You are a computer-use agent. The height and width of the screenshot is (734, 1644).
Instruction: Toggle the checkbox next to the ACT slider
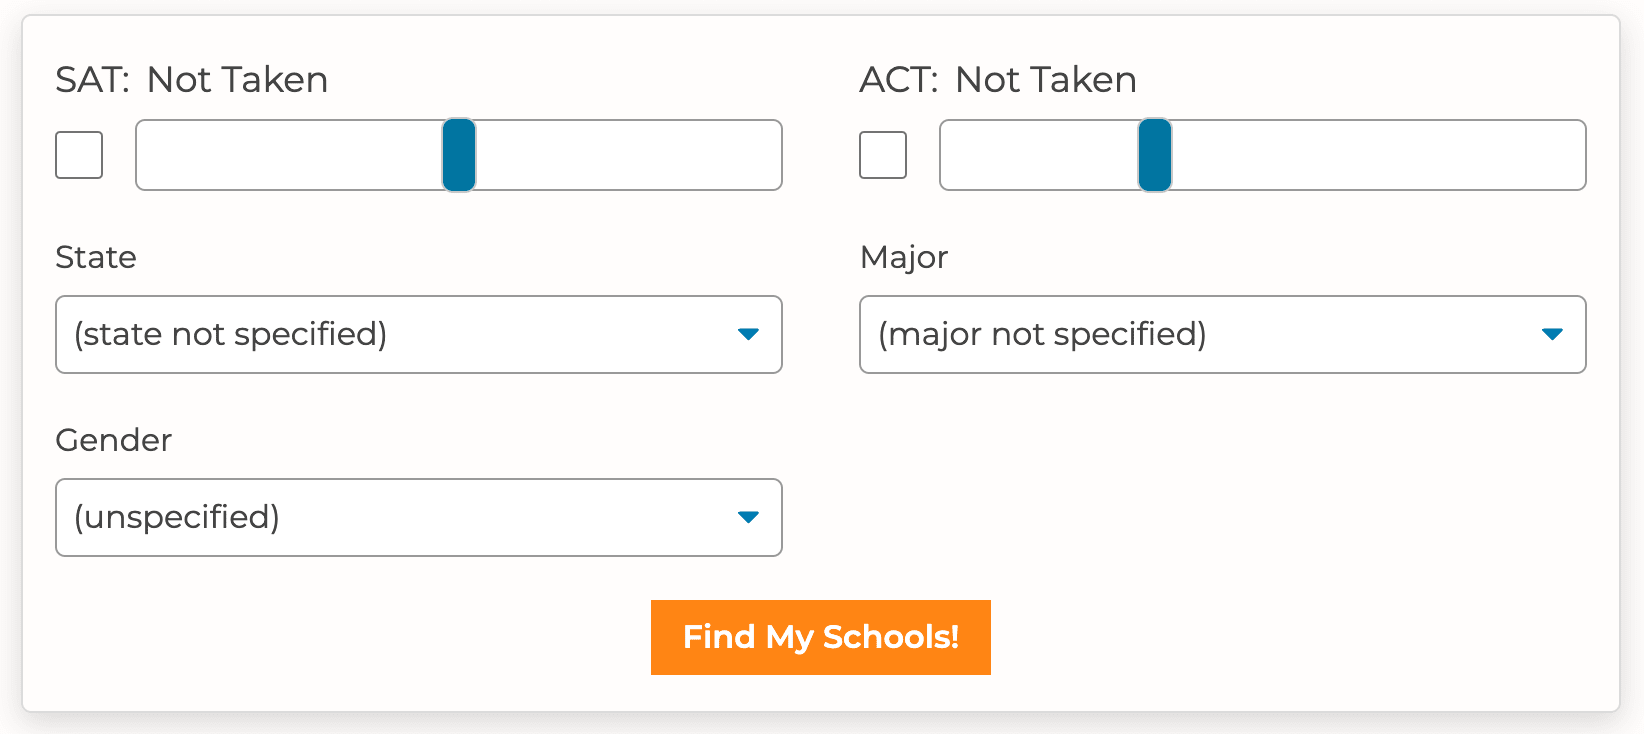point(882,155)
